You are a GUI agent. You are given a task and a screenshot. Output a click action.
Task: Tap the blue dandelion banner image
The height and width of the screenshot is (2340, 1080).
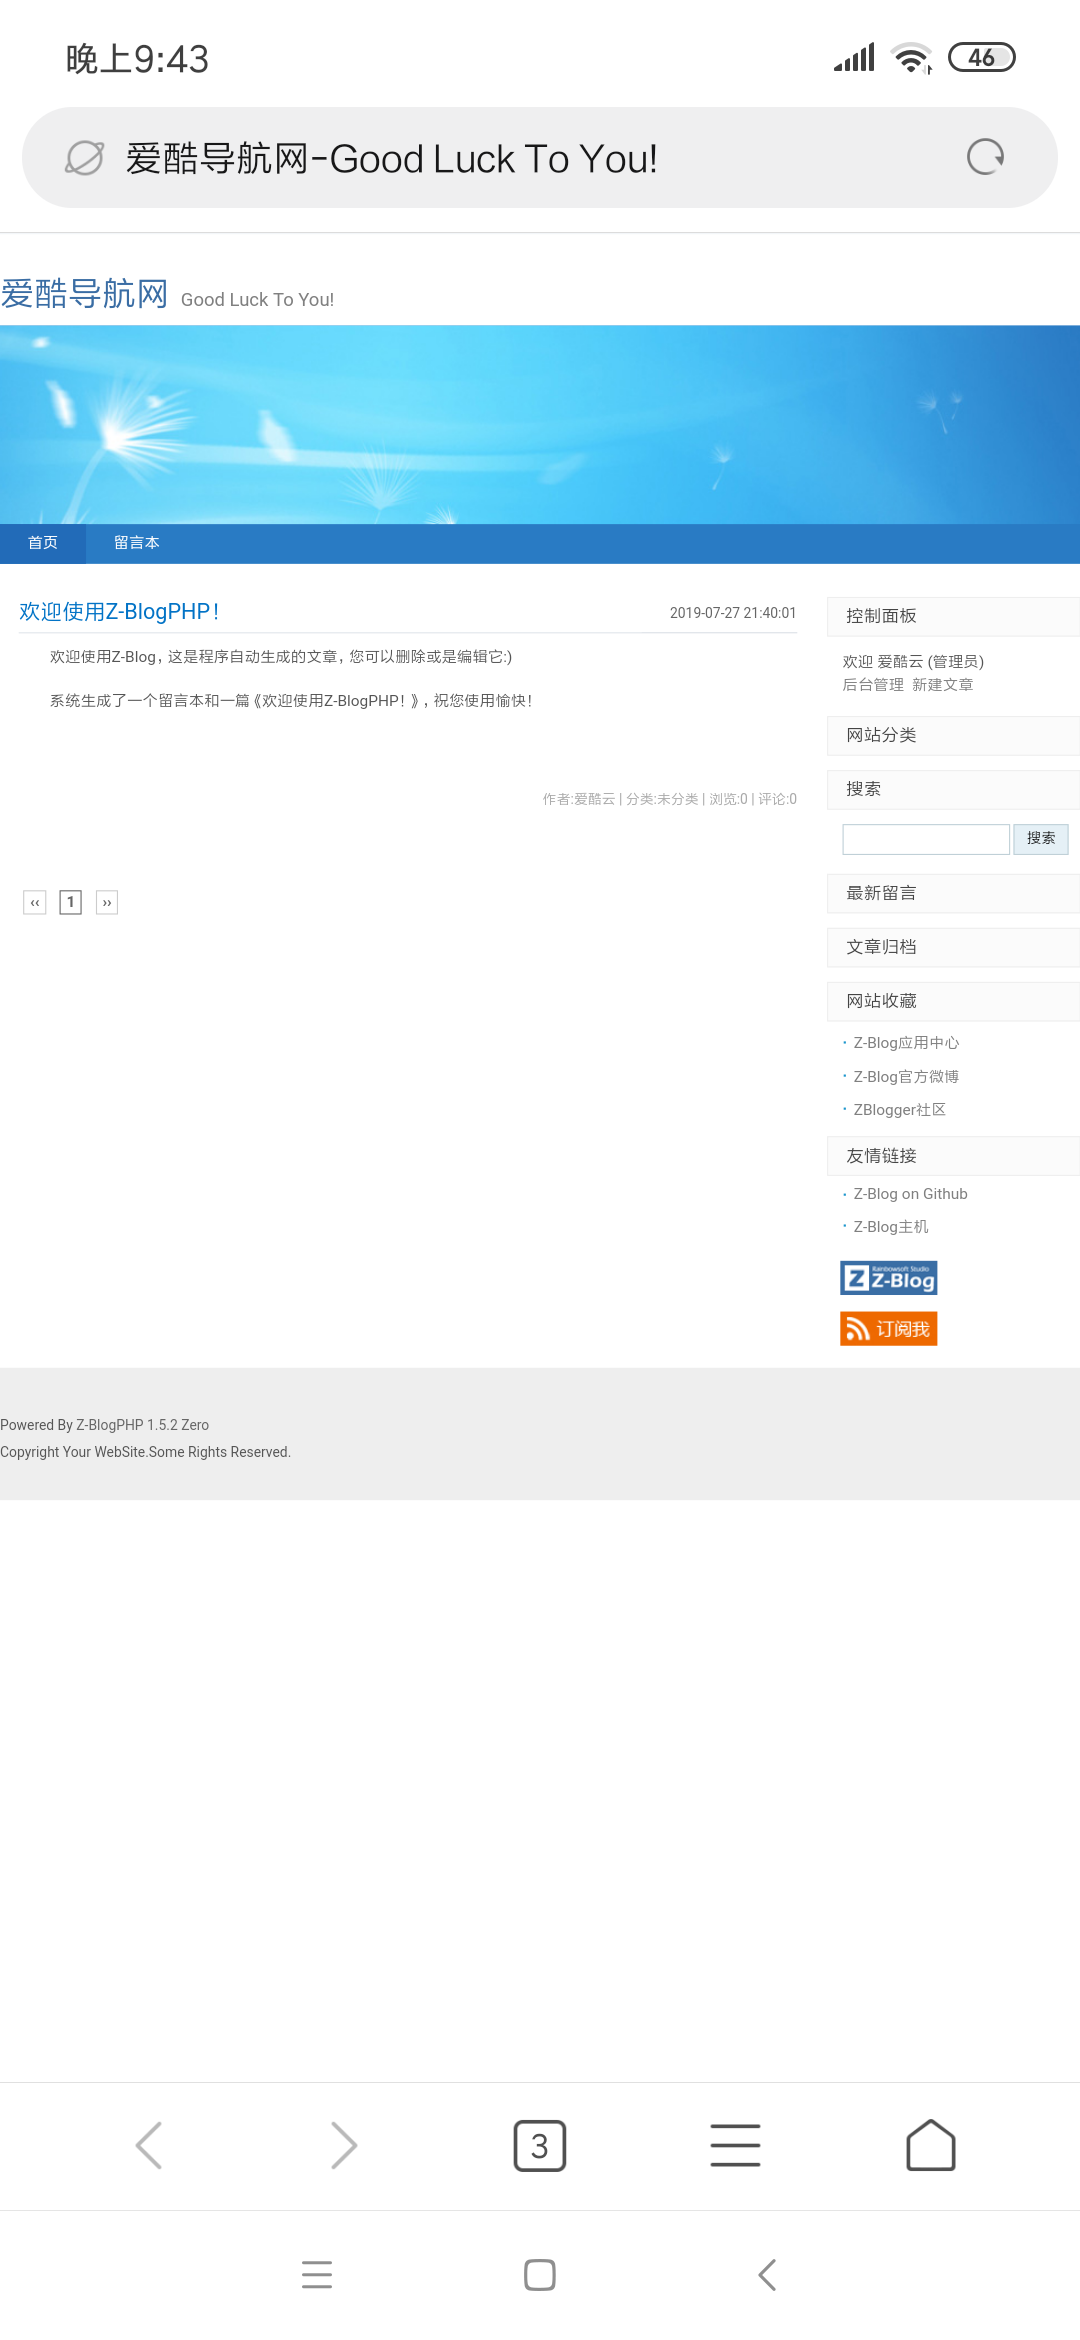540,424
